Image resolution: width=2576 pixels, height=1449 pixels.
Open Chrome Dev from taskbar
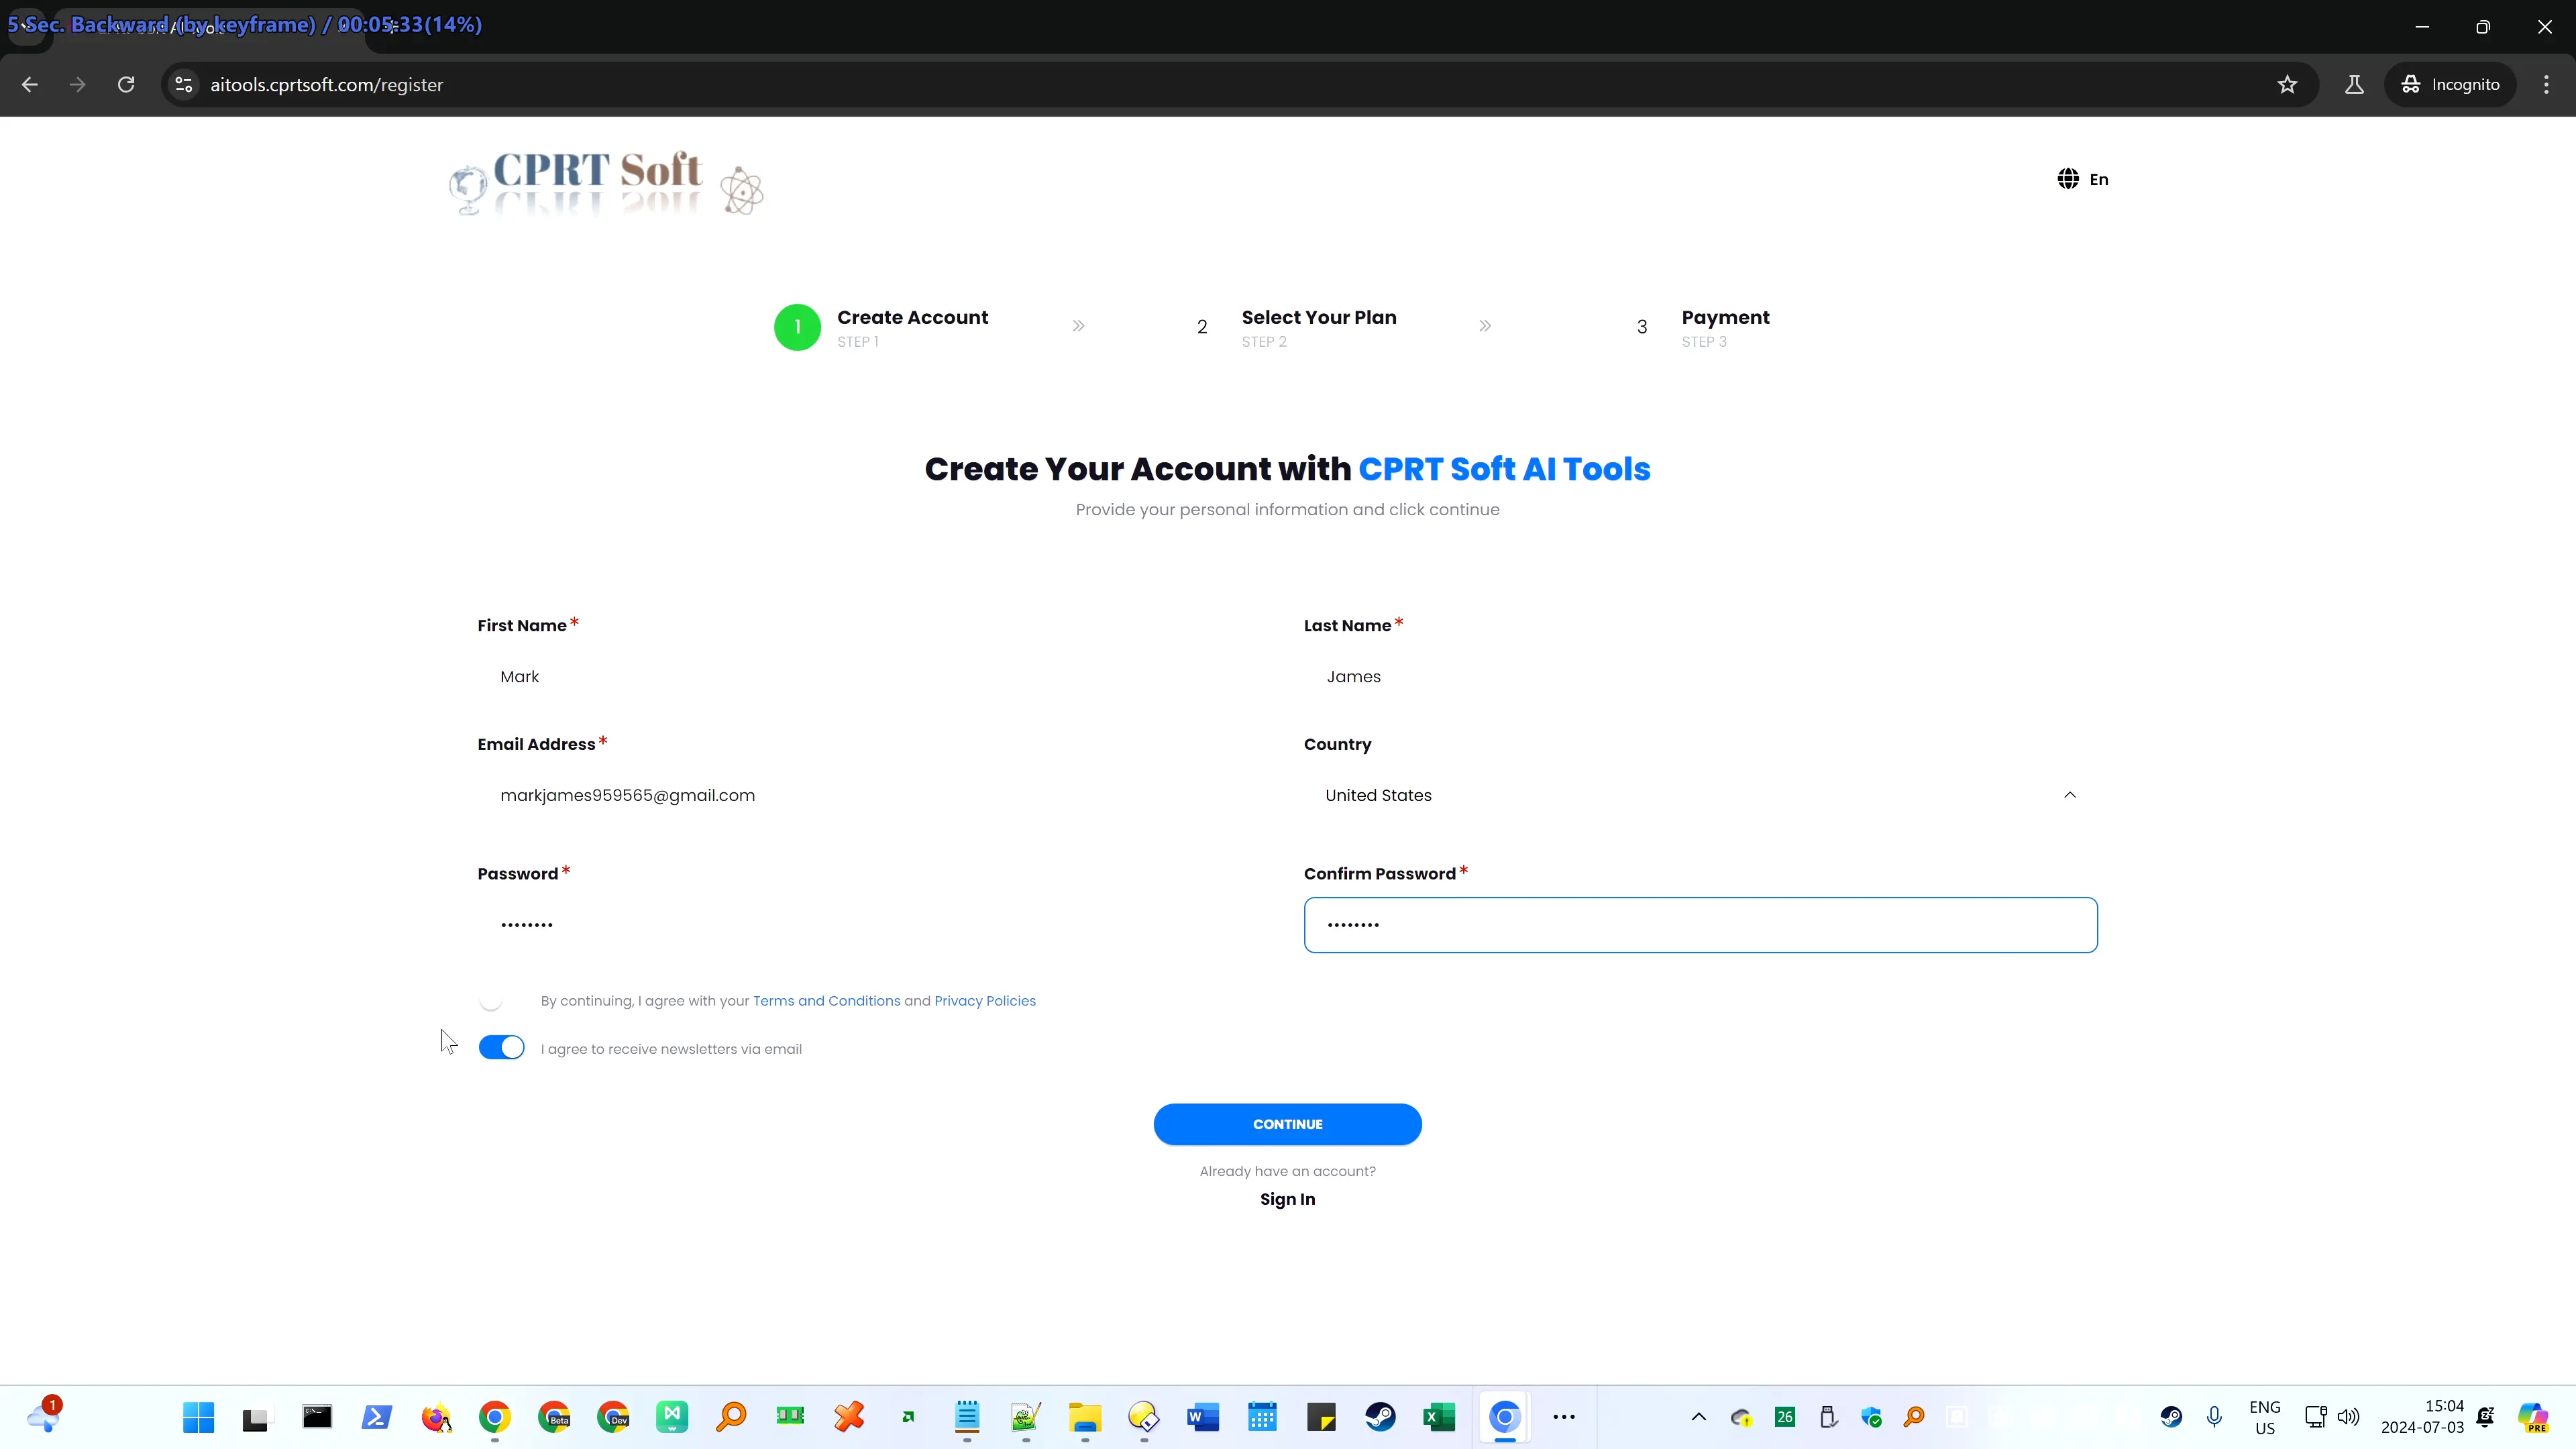[x=613, y=1417]
